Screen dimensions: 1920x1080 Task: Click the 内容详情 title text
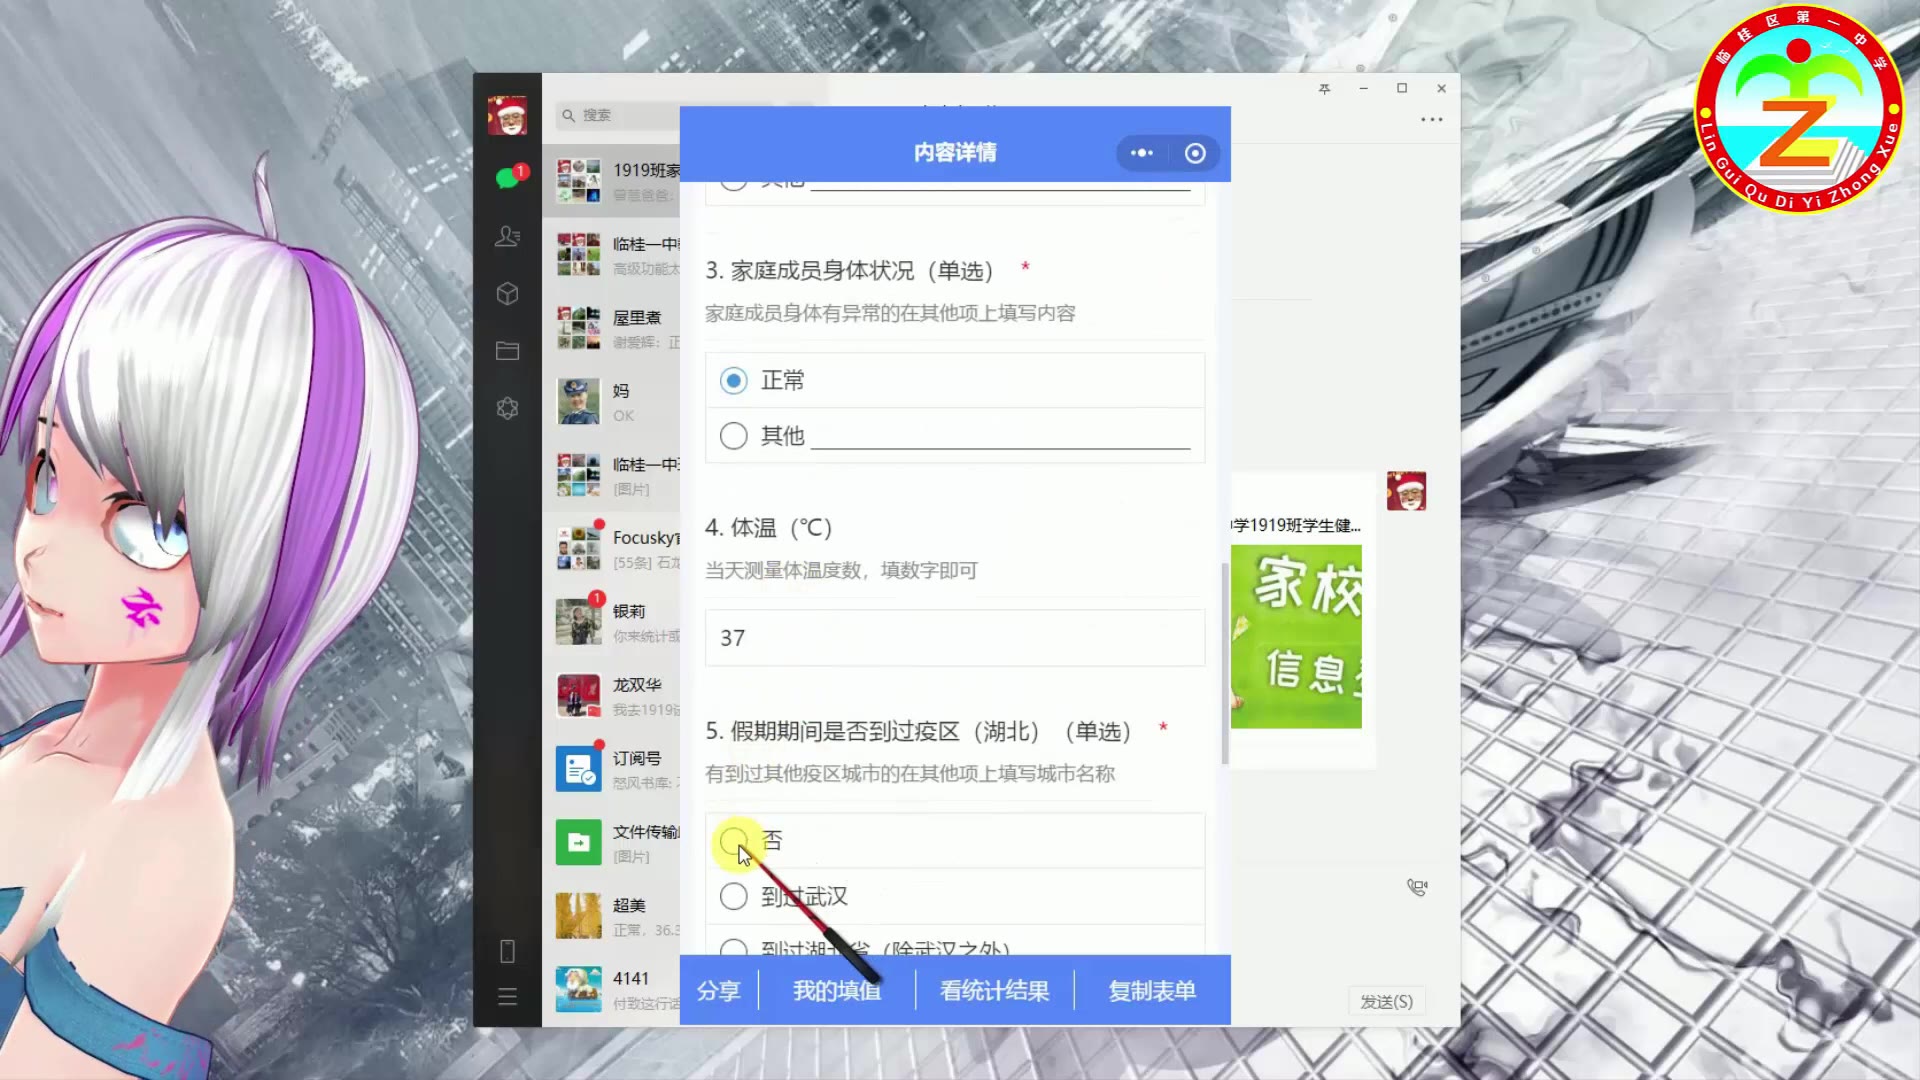point(955,153)
